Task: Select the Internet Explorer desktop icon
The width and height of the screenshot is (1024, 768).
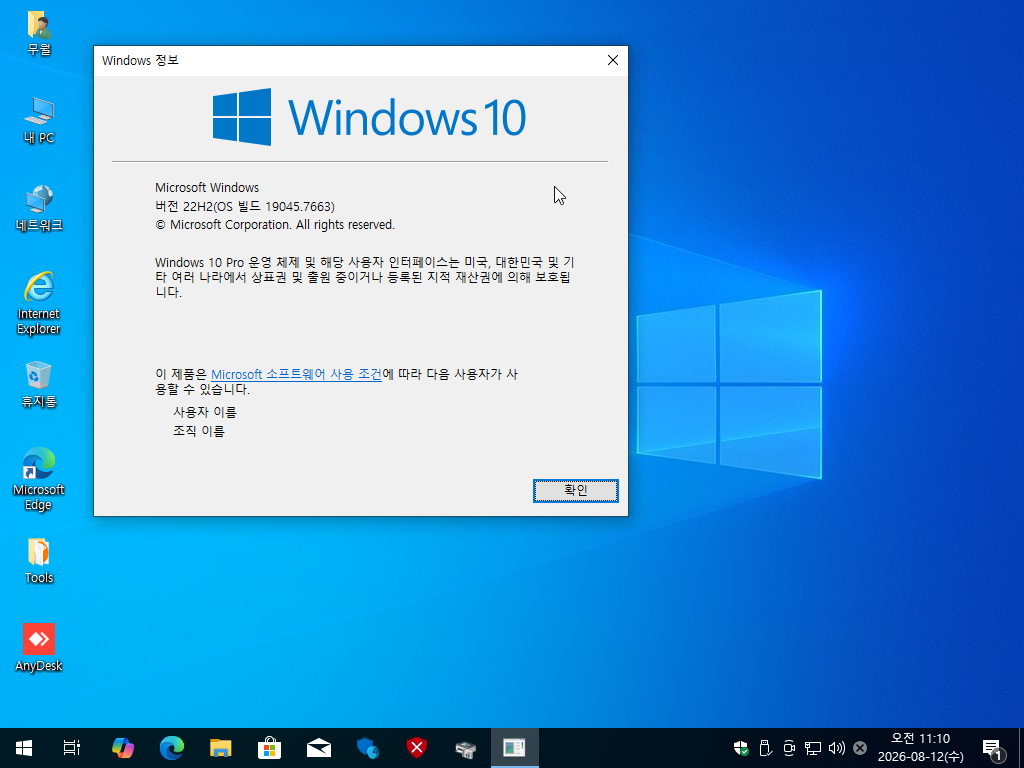Action: click(39, 303)
